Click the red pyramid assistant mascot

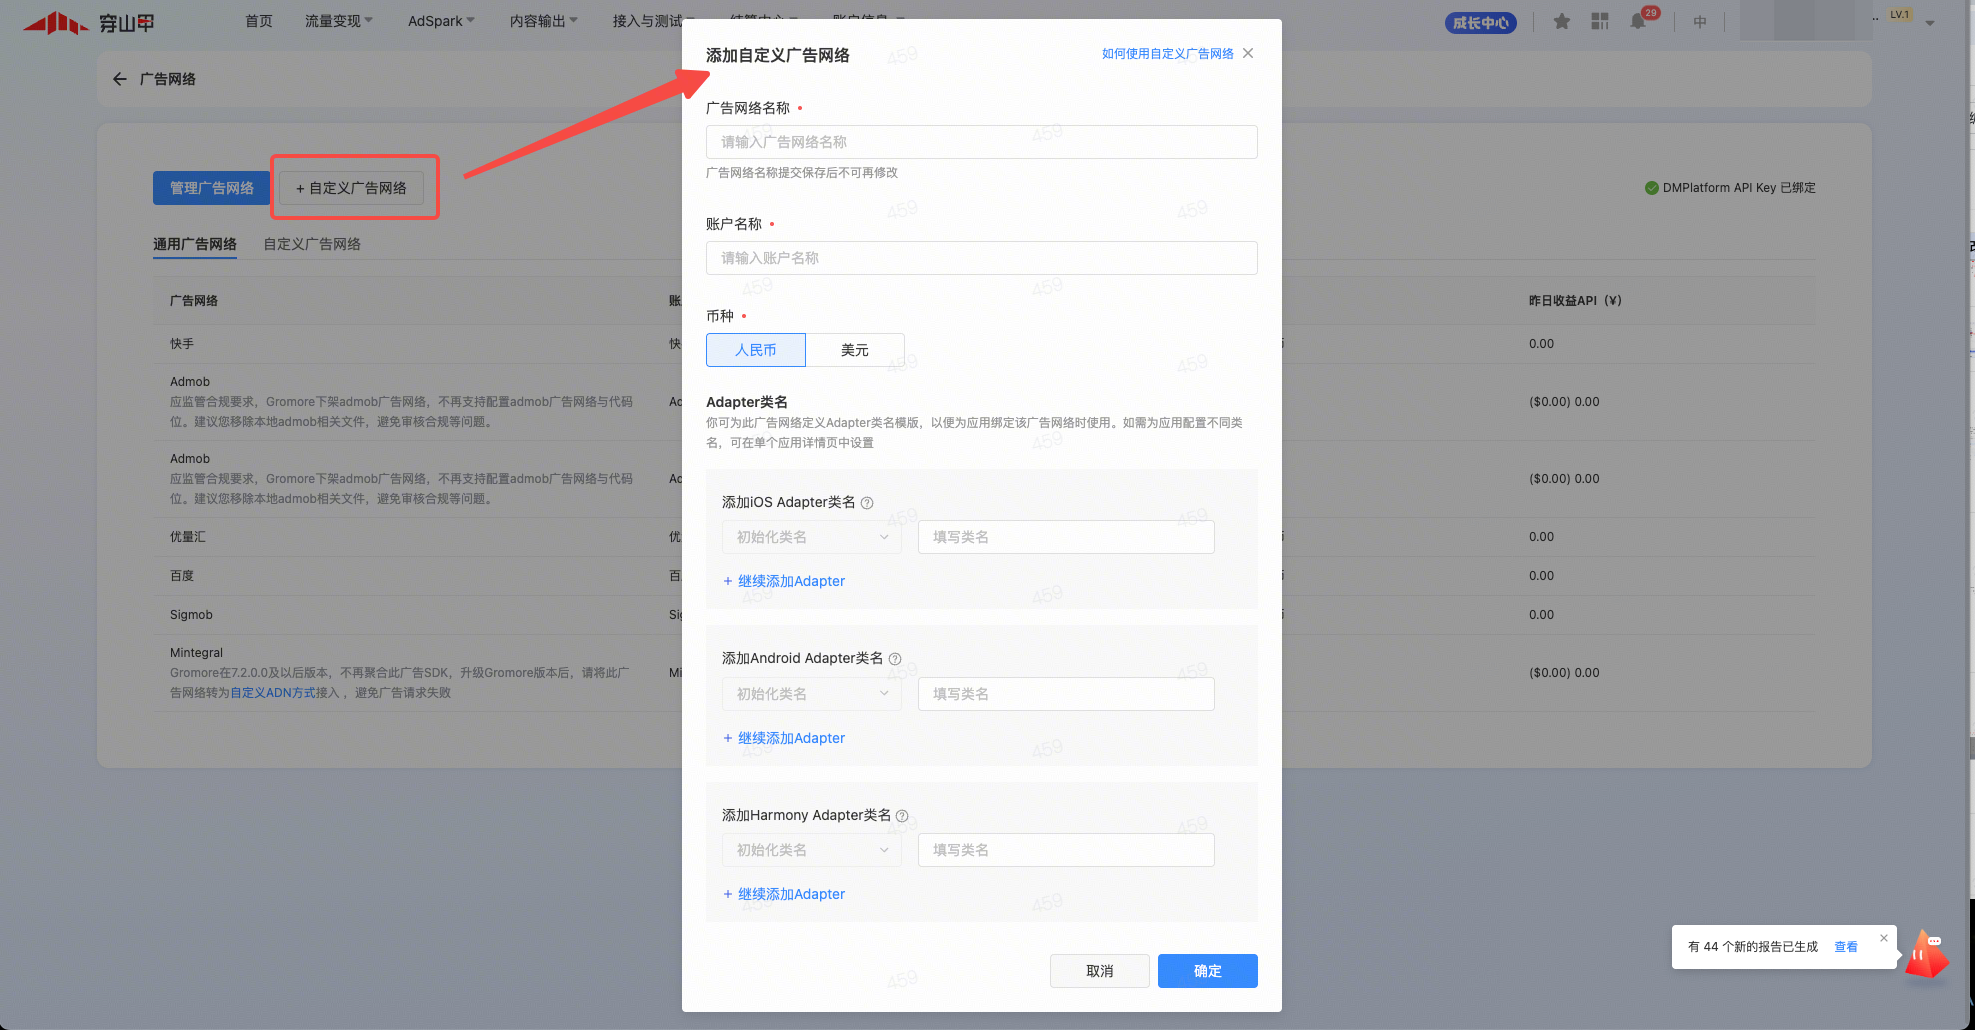(1926, 954)
